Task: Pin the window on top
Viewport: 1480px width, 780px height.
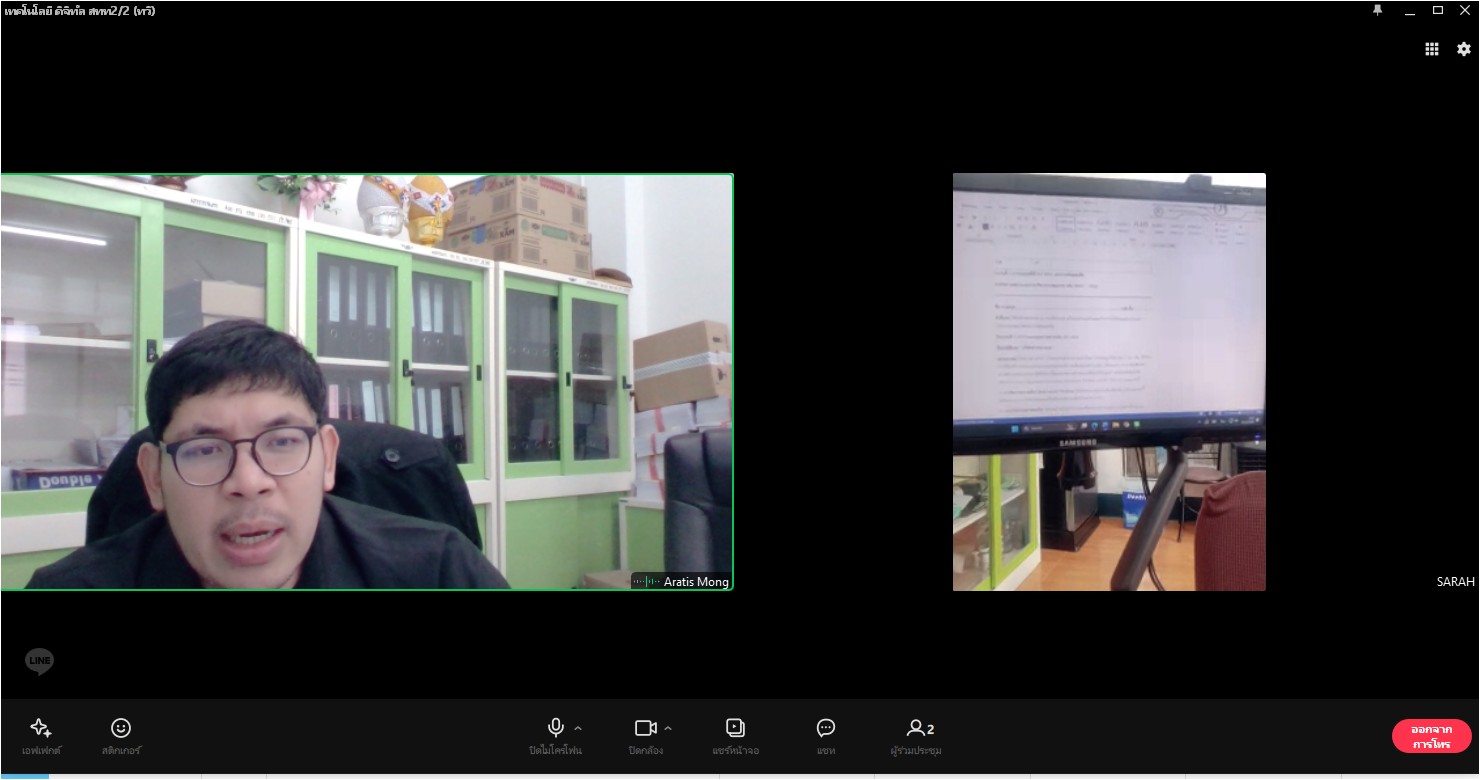Action: tap(1378, 10)
